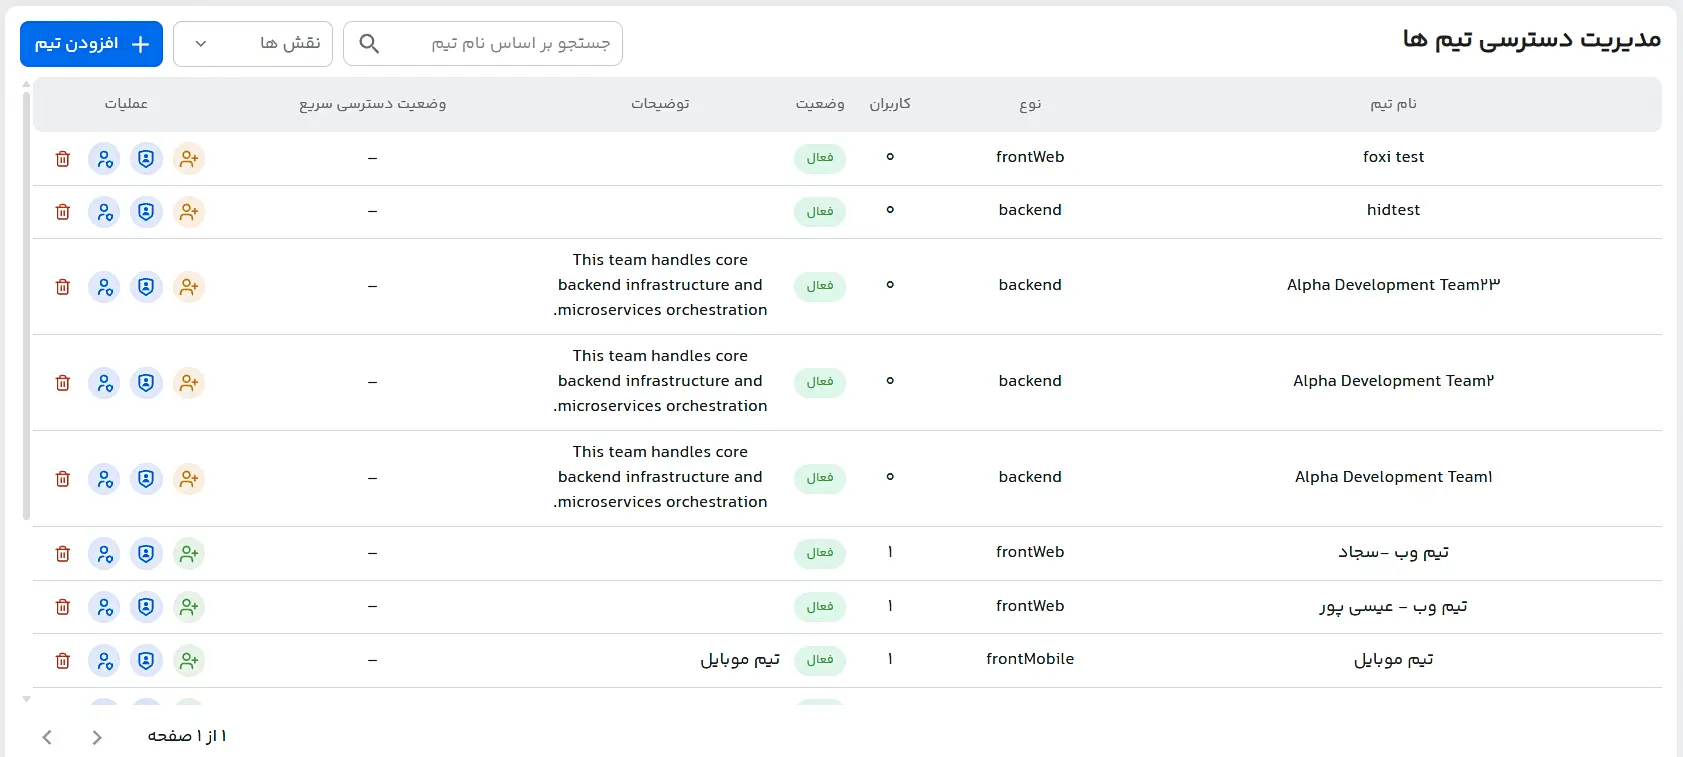
Task: Add user to تیم موبایل team
Action: pyautogui.click(x=189, y=661)
